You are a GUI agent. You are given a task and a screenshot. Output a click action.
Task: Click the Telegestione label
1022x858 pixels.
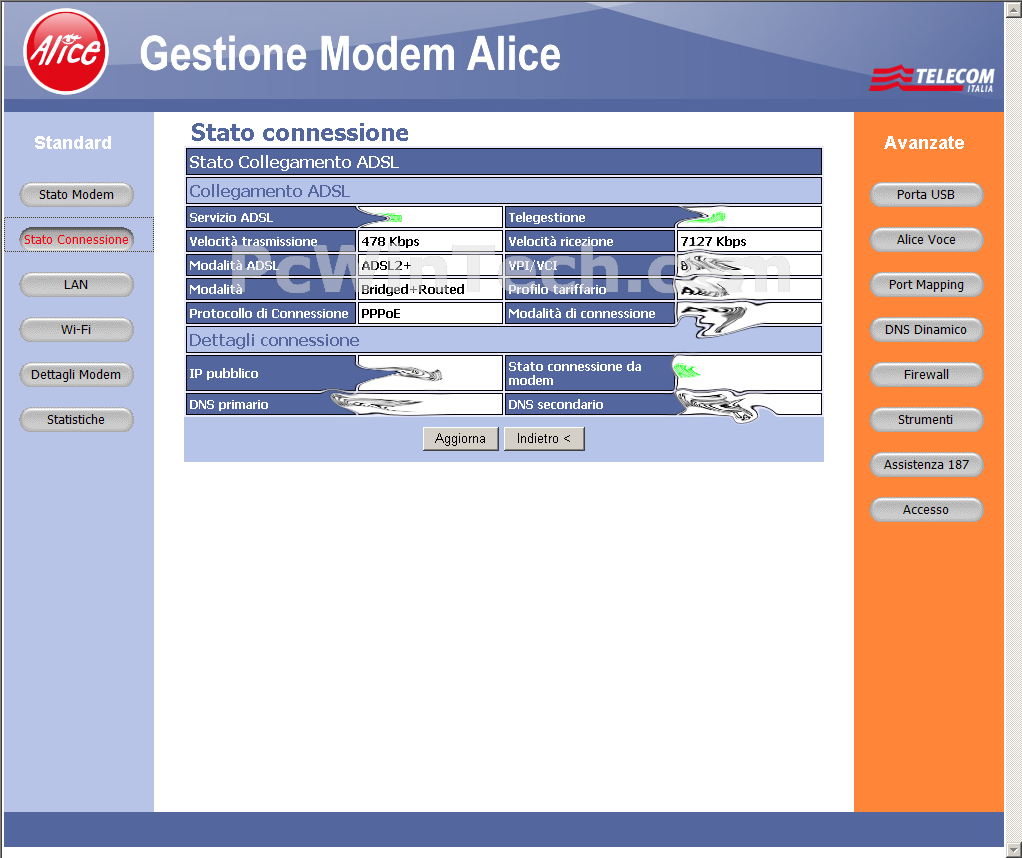(x=546, y=217)
